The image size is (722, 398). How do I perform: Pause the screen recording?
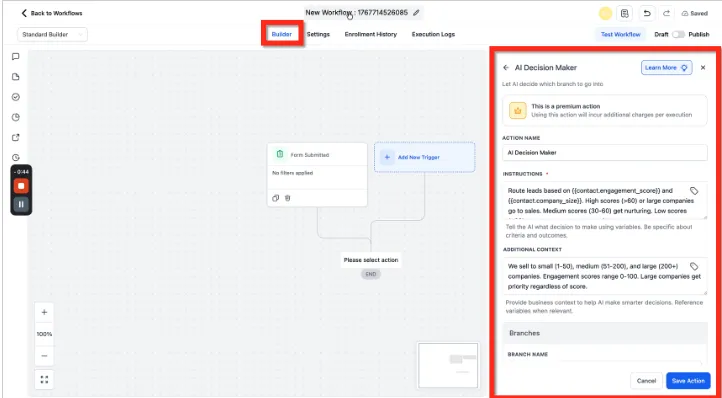pyautogui.click(x=21, y=204)
